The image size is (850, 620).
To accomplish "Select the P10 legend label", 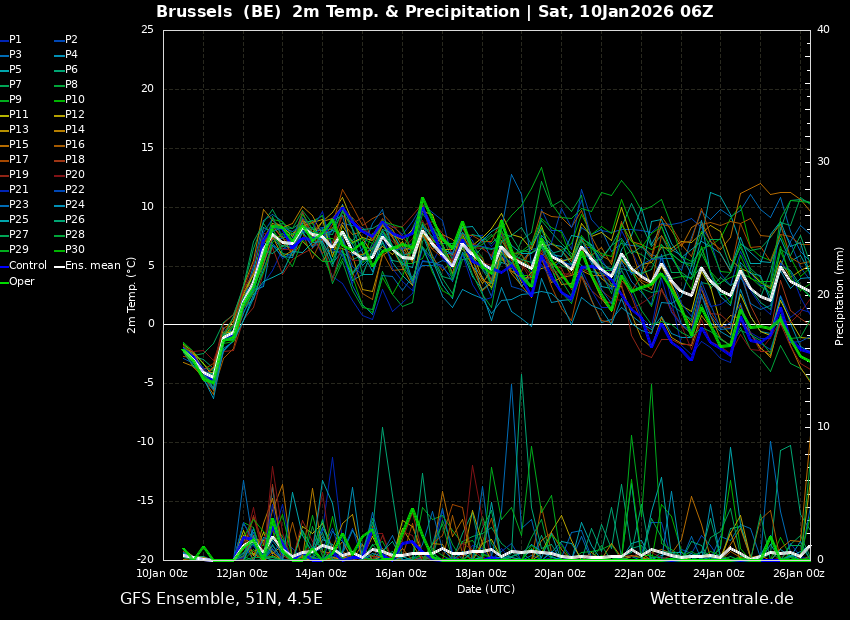I will click(x=74, y=100).
